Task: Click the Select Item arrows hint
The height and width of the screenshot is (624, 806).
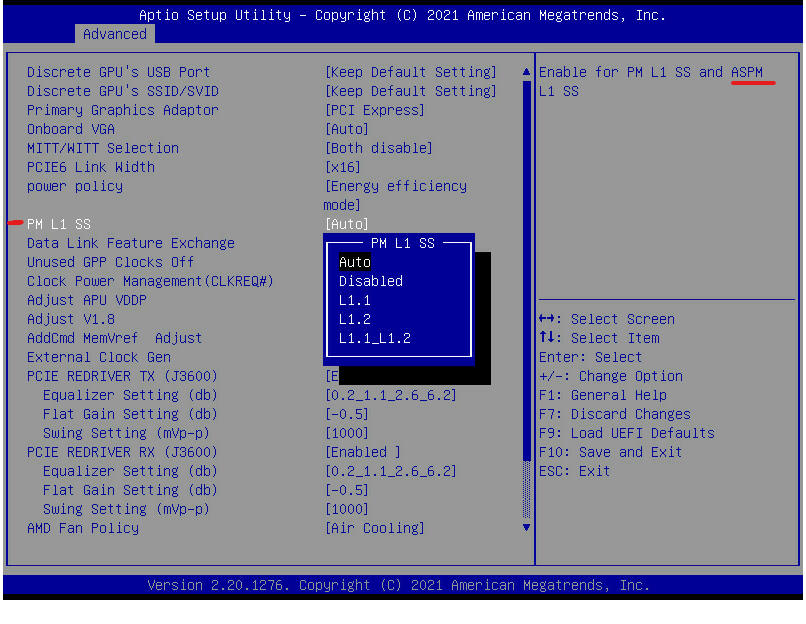Action: coord(599,338)
